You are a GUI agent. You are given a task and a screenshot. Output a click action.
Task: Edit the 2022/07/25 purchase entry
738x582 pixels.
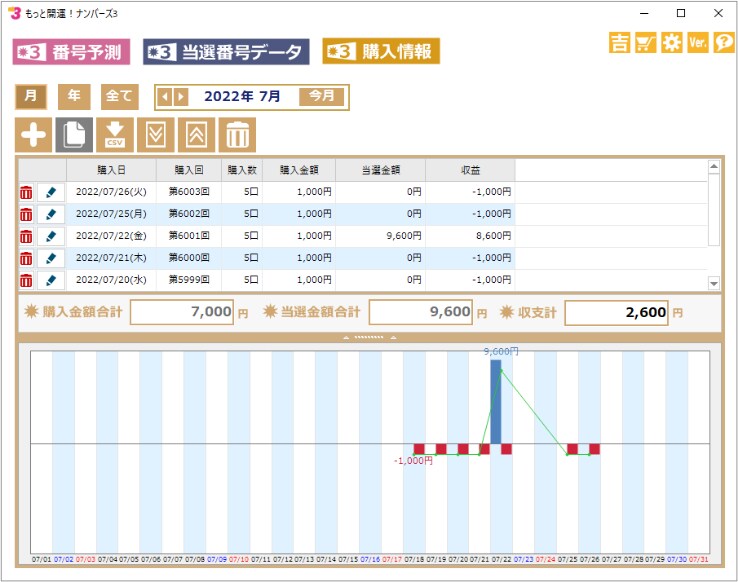tap(51, 215)
